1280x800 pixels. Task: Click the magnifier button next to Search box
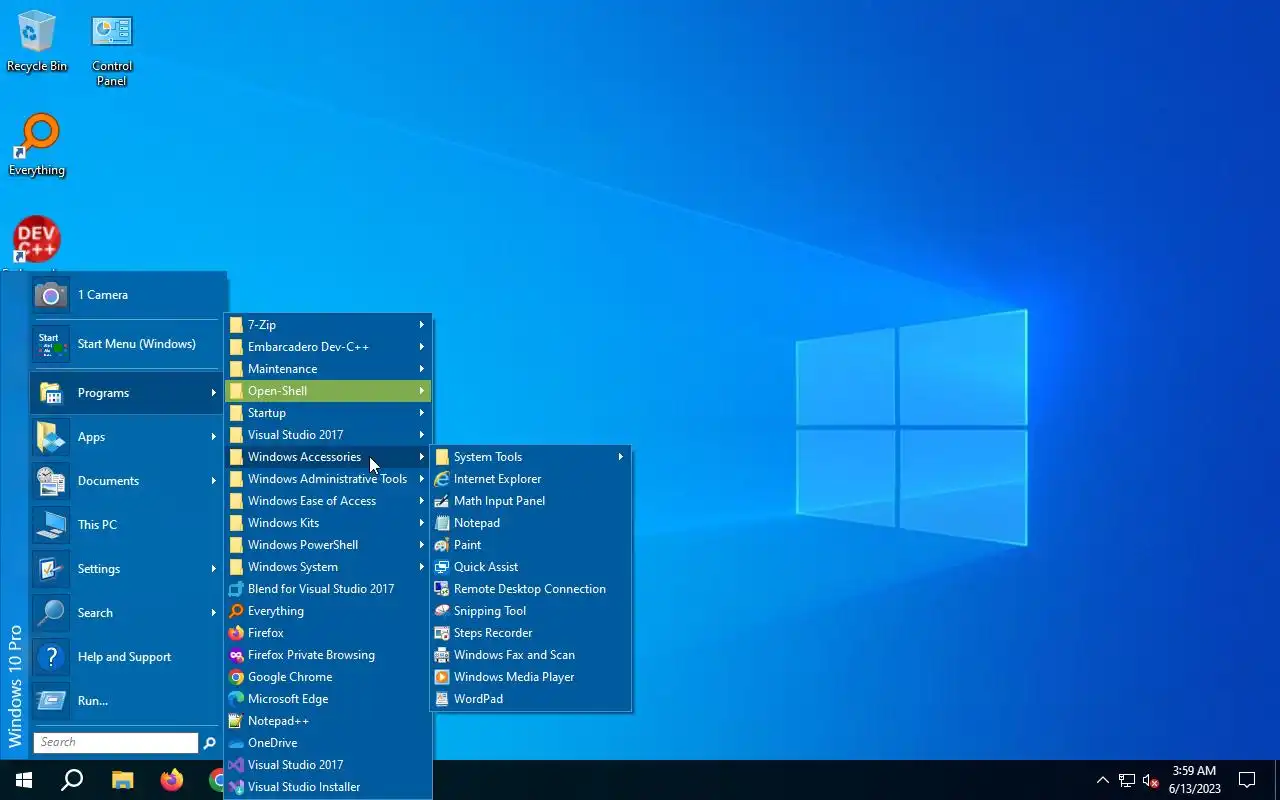(209, 743)
